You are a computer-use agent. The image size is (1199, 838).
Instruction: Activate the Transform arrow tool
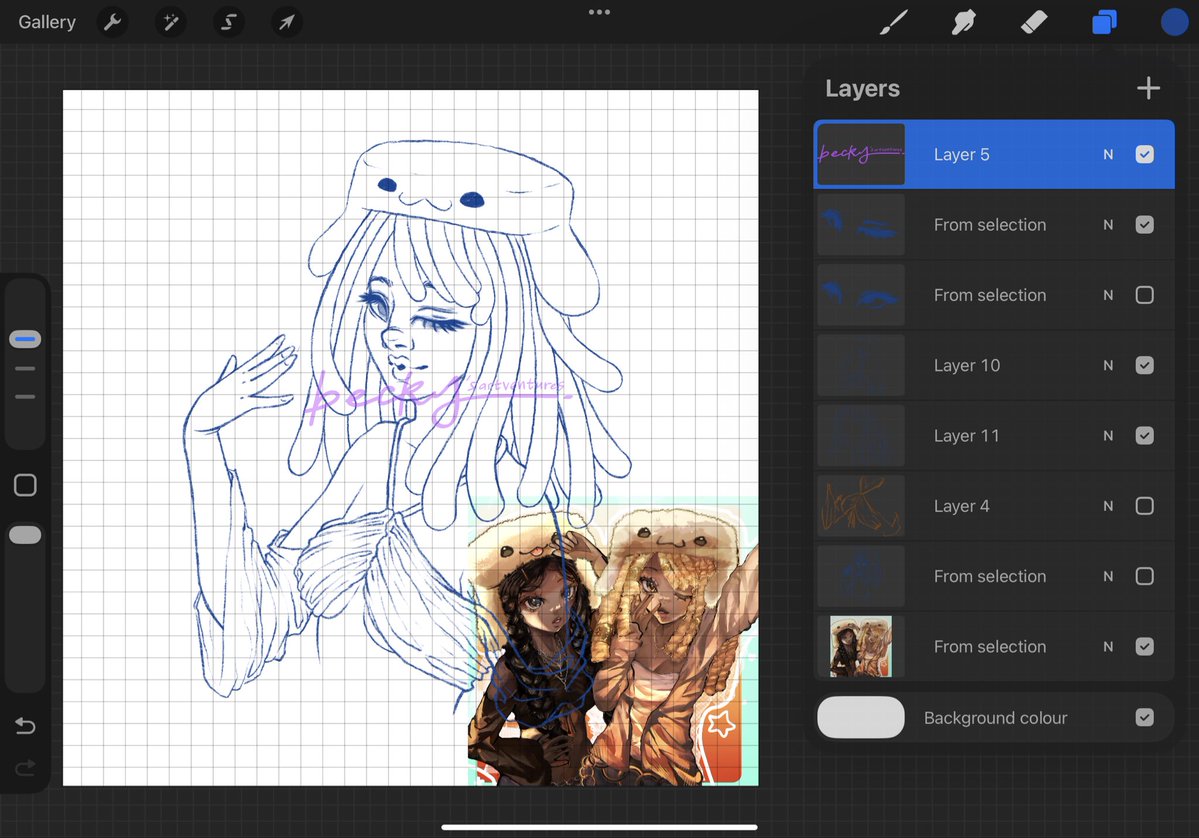click(x=286, y=22)
